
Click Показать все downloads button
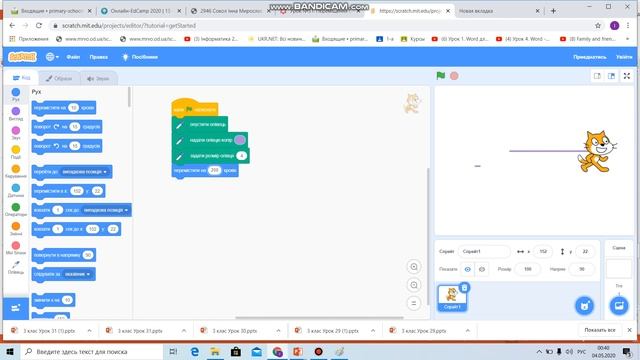point(600,330)
